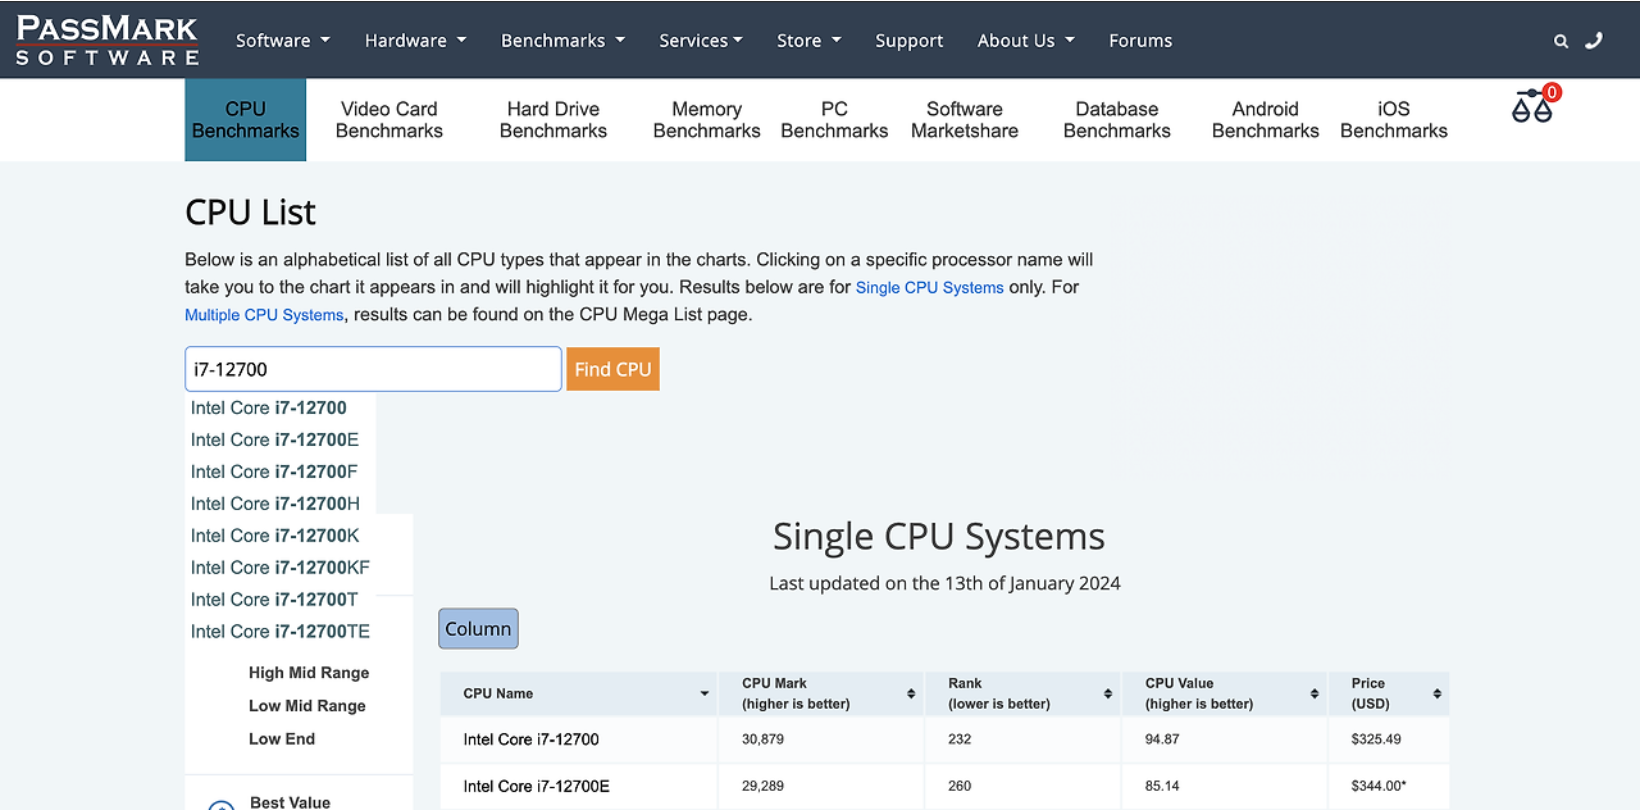The image size is (1644, 812).
Task: Click CPU Value cell 94.87
Action: (x=1164, y=741)
